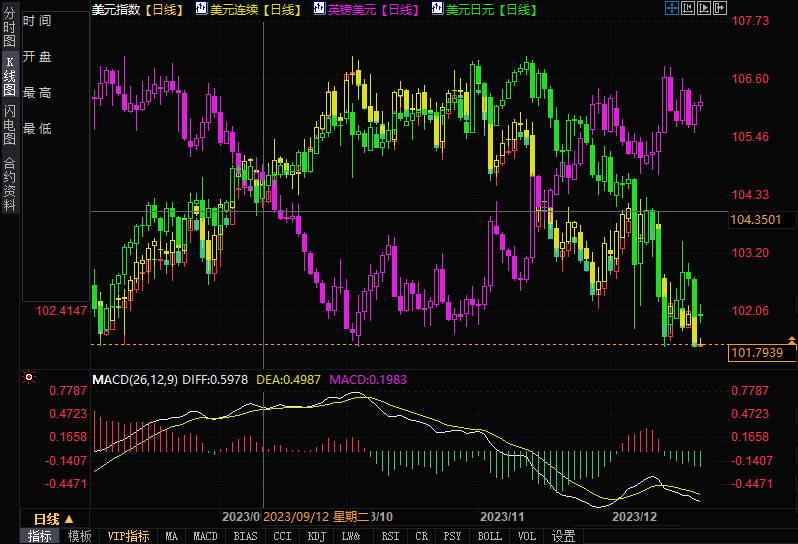Expand the MACD(26,12,9) parameter label
Screen dimensions: 798x544
[134, 379]
